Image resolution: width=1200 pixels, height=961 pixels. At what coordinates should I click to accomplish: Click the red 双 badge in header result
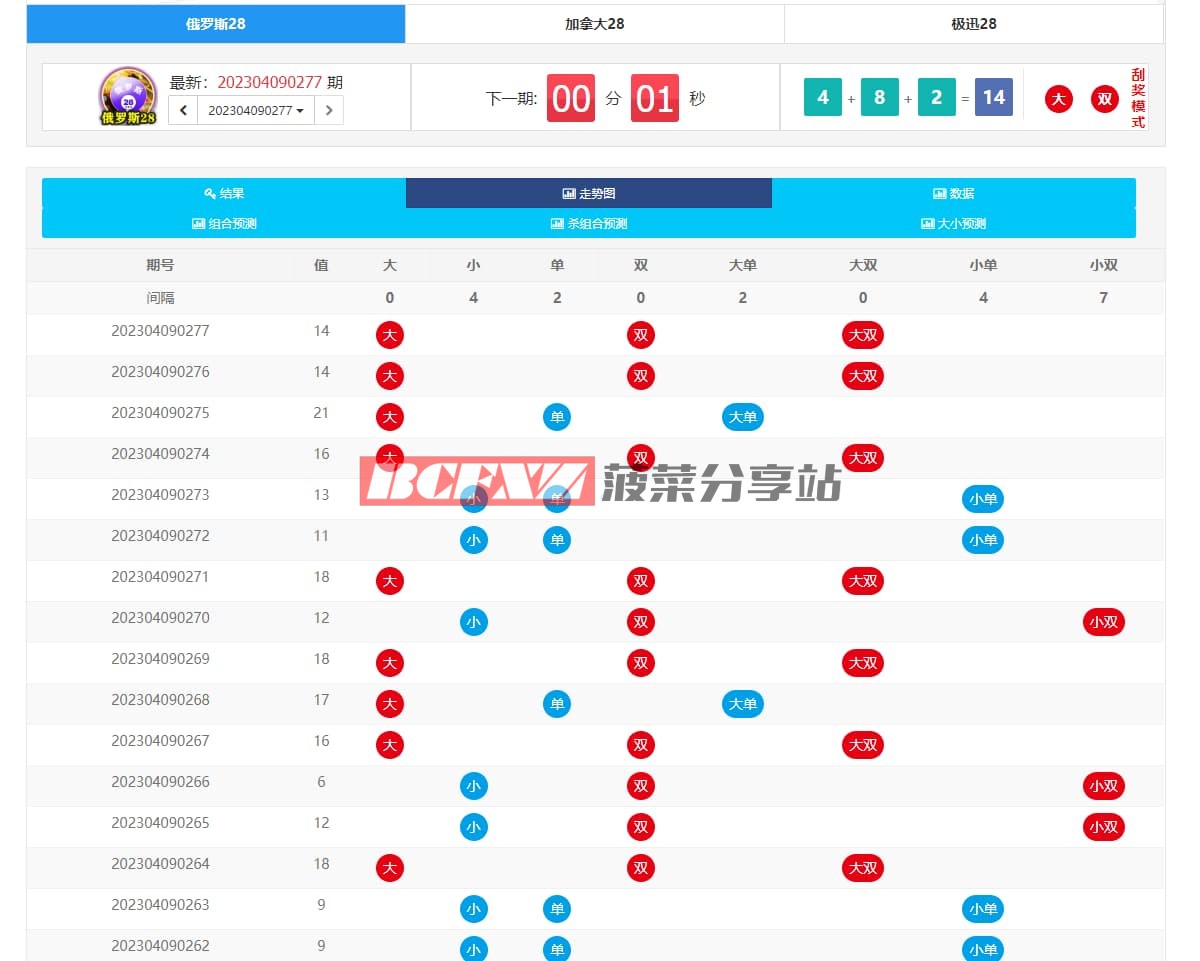click(x=1104, y=98)
